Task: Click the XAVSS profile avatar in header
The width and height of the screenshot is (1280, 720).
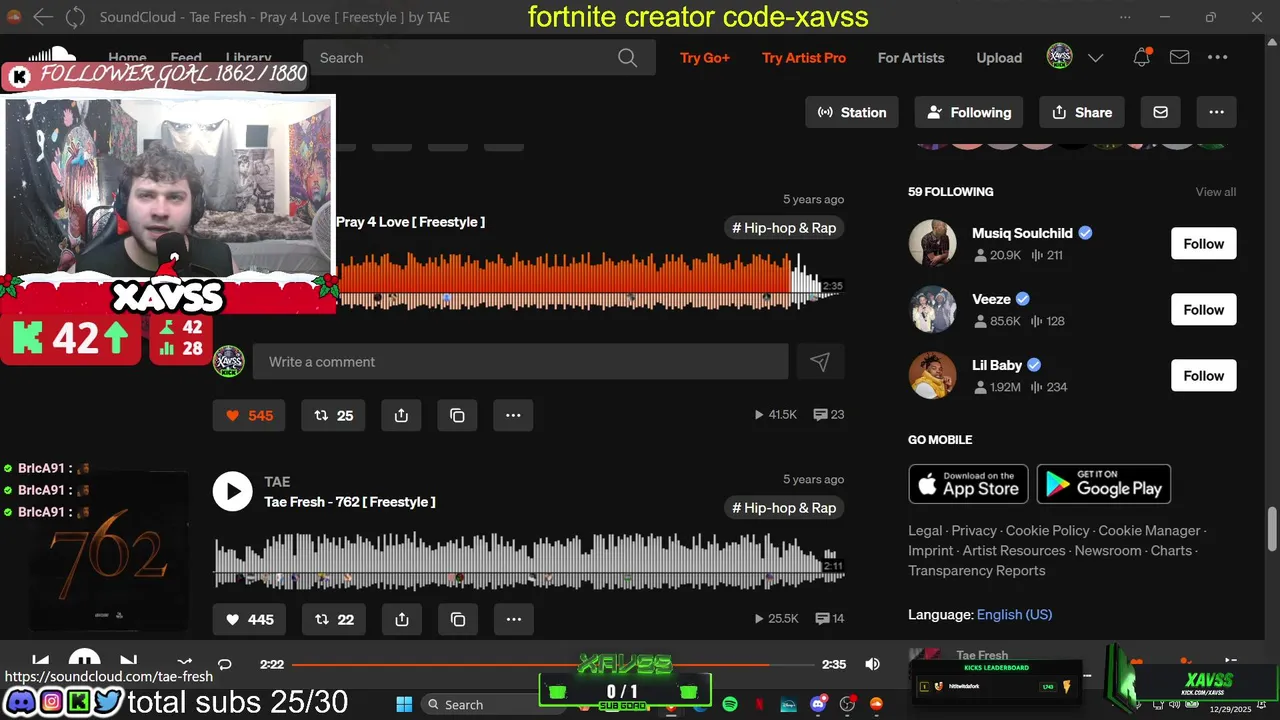Action: click(1059, 57)
